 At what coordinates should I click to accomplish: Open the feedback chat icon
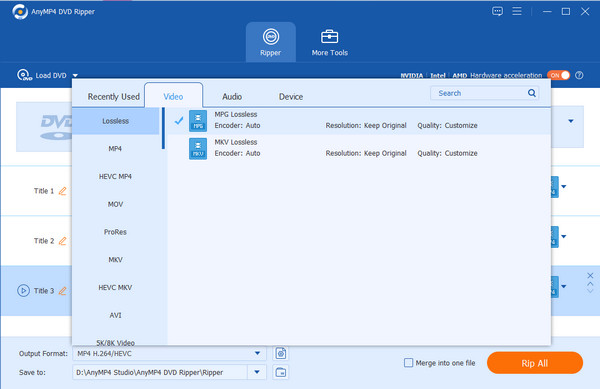[497, 11]
